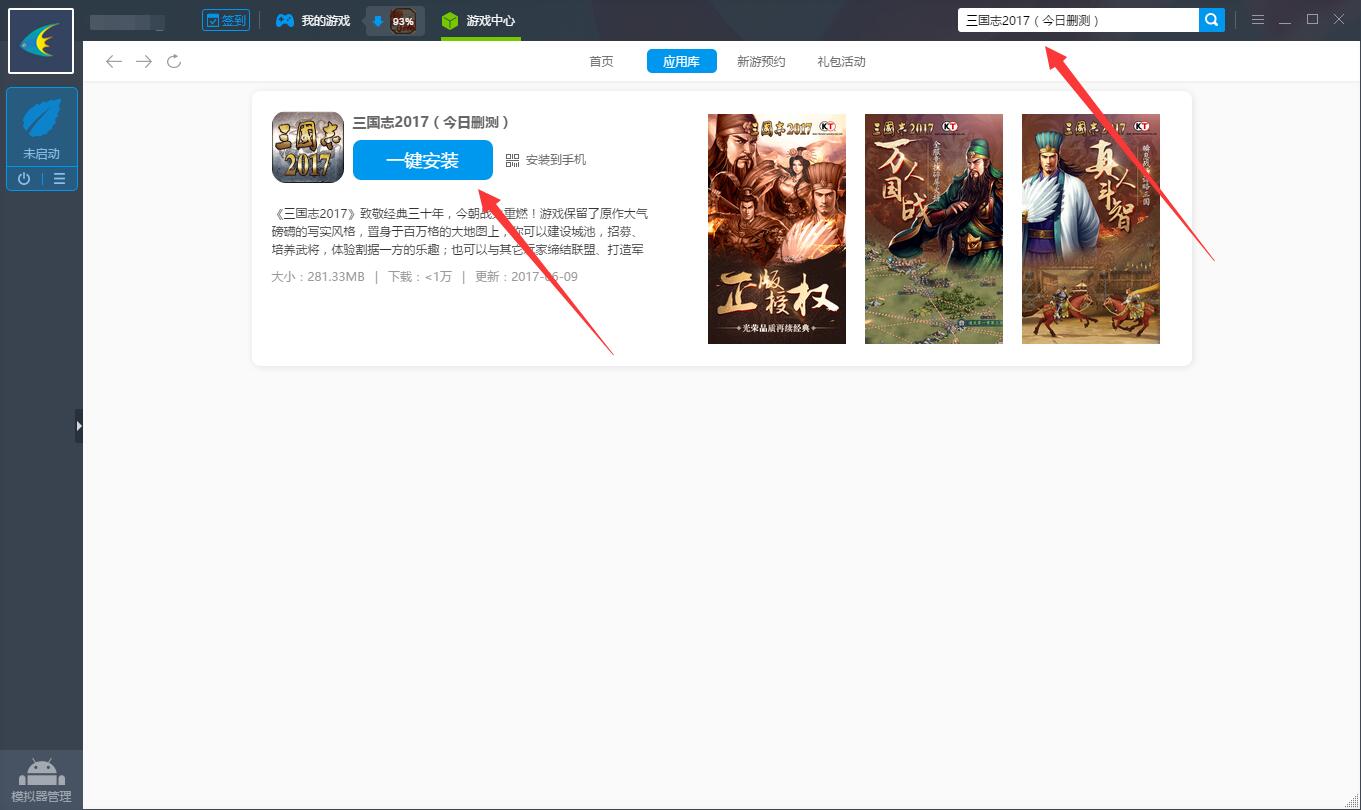Click the 三国志2017 game icon
1361x810 pixels.
click(308, 147)
